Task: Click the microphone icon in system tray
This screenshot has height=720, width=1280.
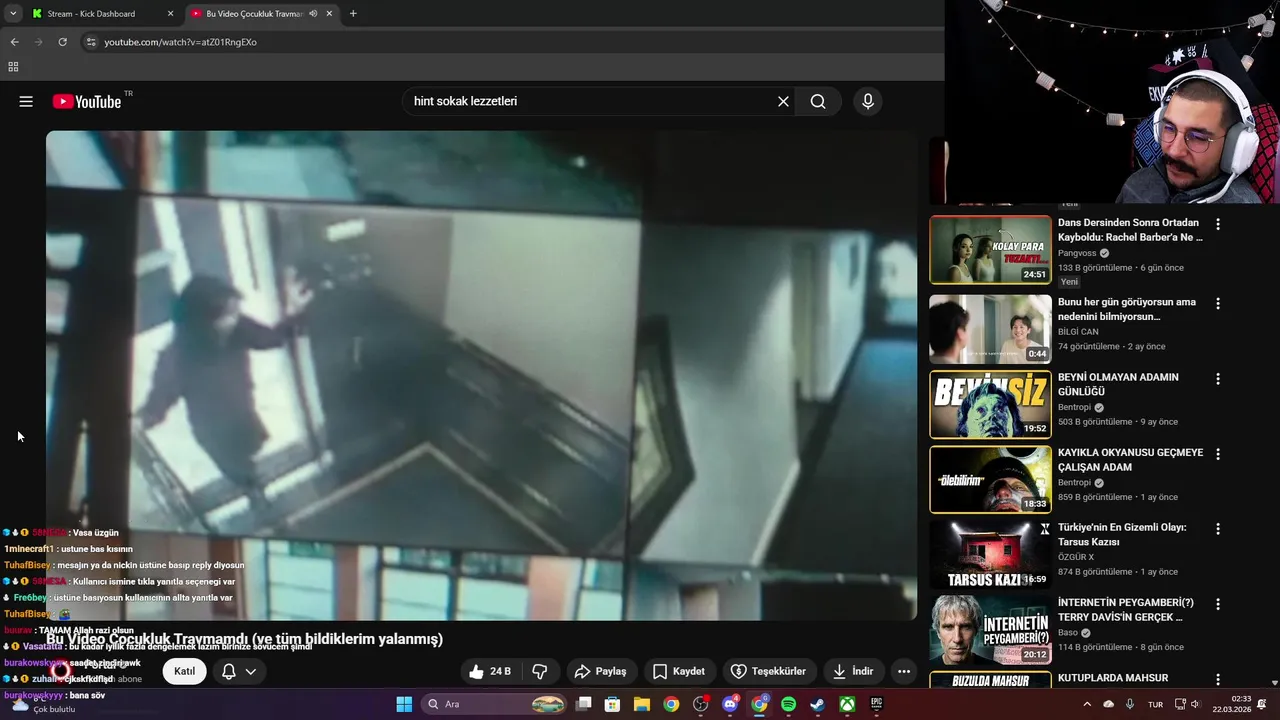Action: [1130, 704]
